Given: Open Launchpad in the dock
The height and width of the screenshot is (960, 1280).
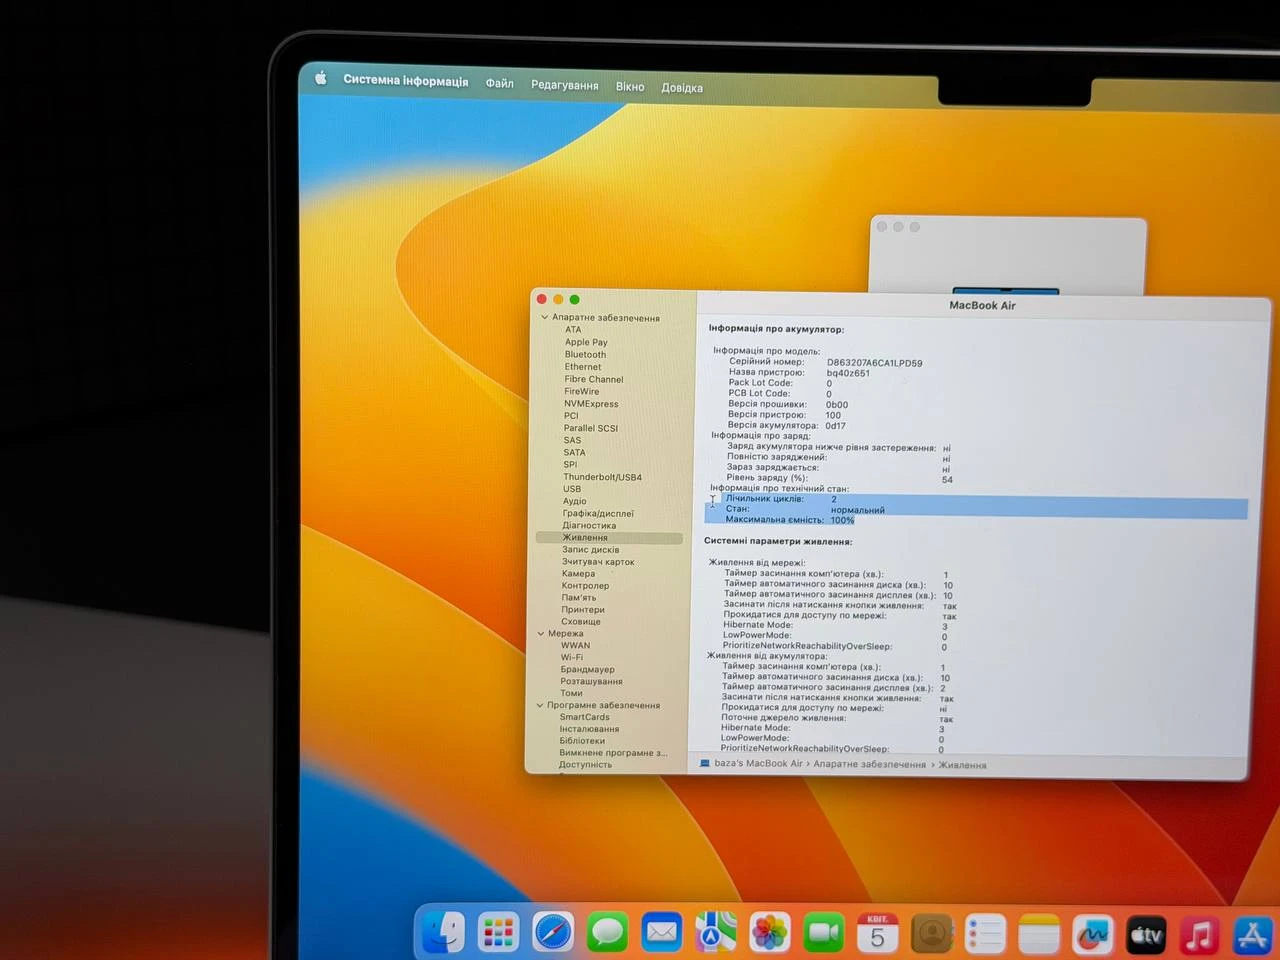Looking at the screenshot, I should [x=498, y=933].
